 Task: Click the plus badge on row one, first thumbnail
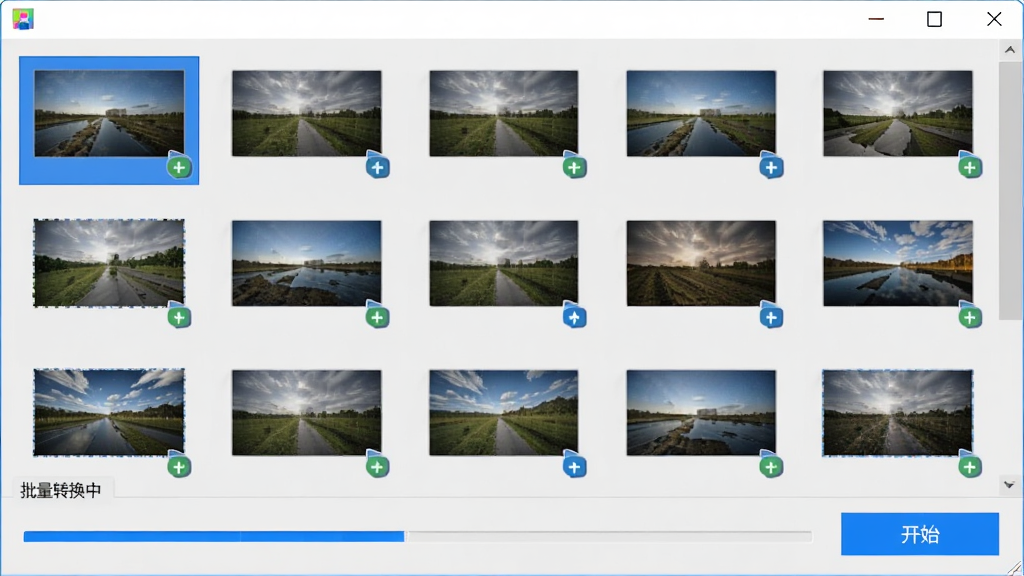coord(179,167)
